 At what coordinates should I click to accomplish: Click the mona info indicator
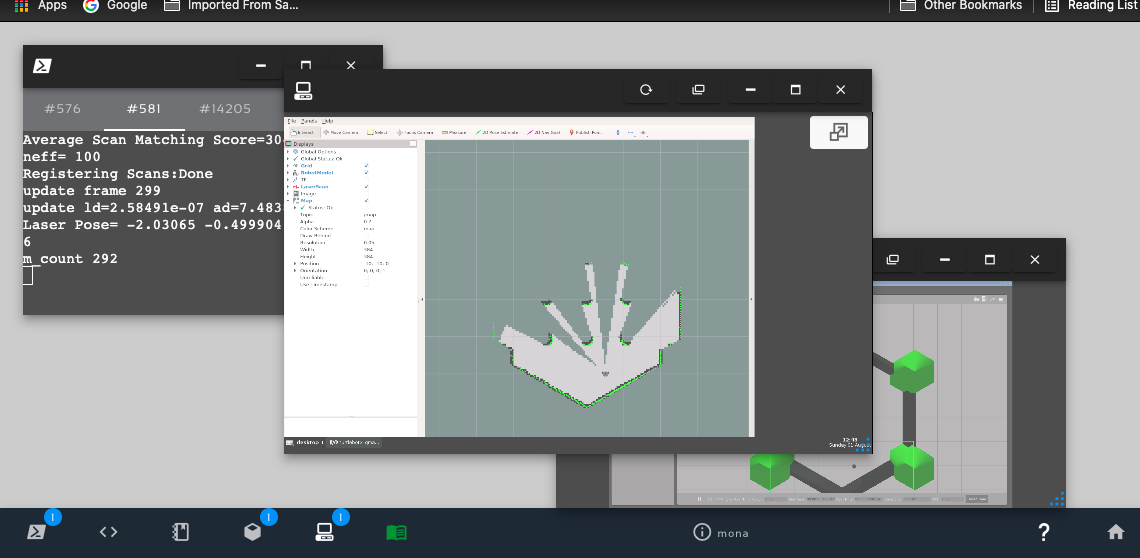720,533
